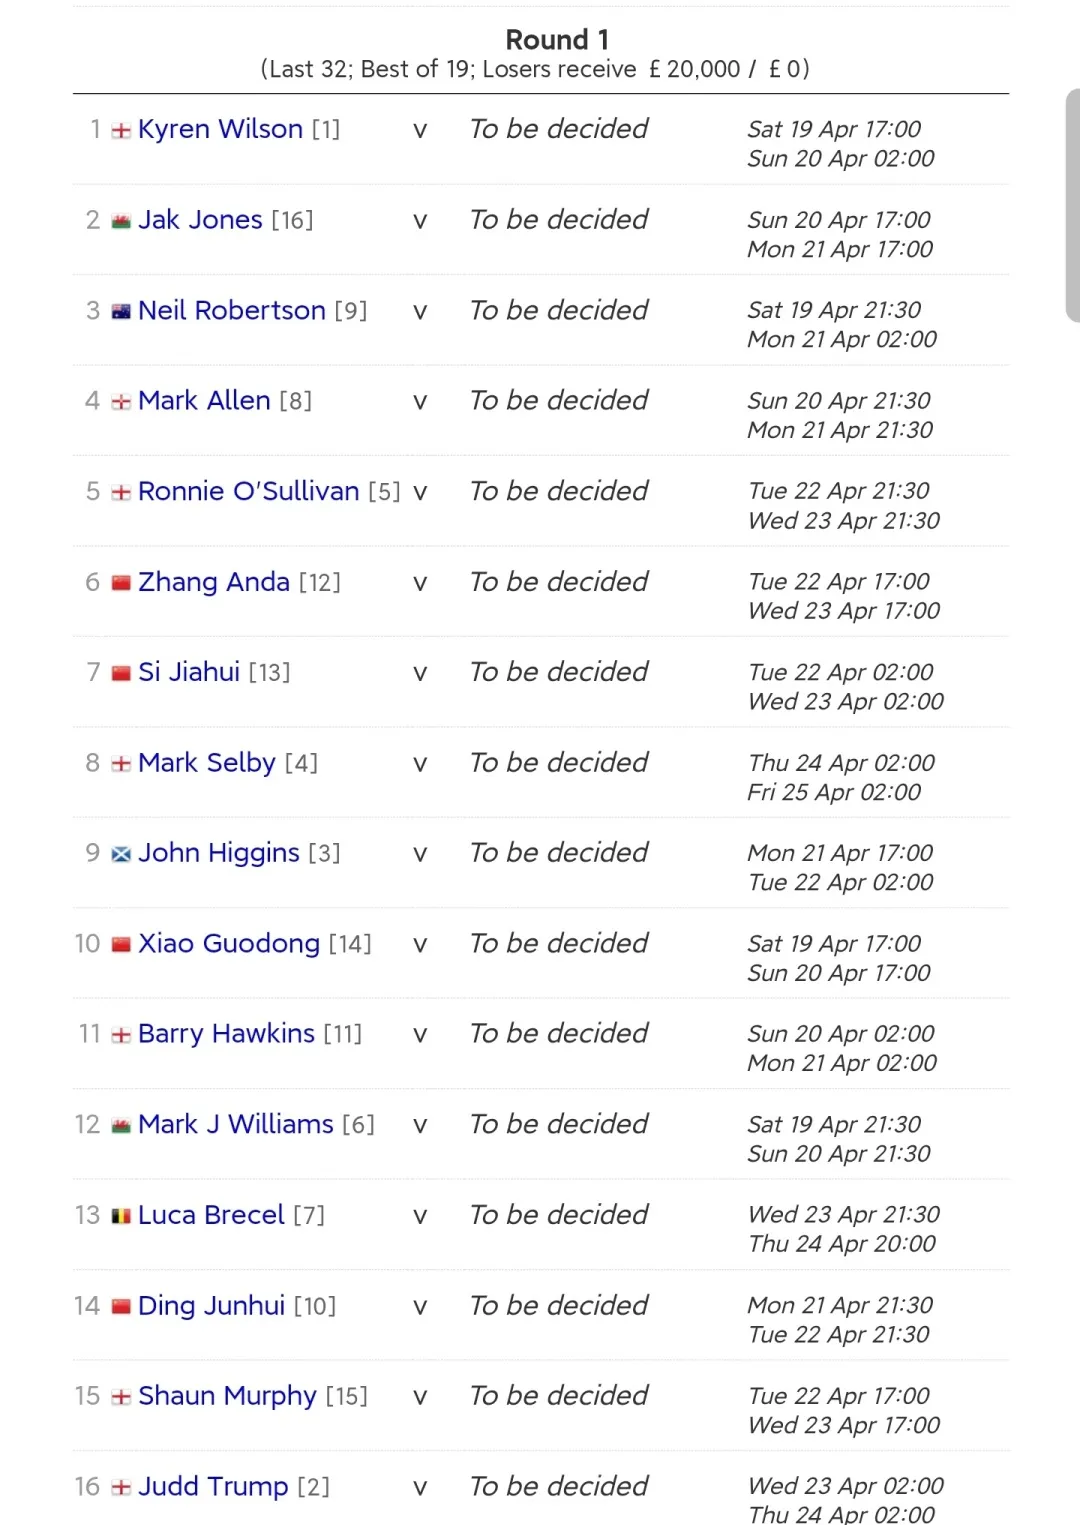Select the Shaun Murphy link
The height and width of the screenshot is (1525, 1080).
coord(227,1397)
